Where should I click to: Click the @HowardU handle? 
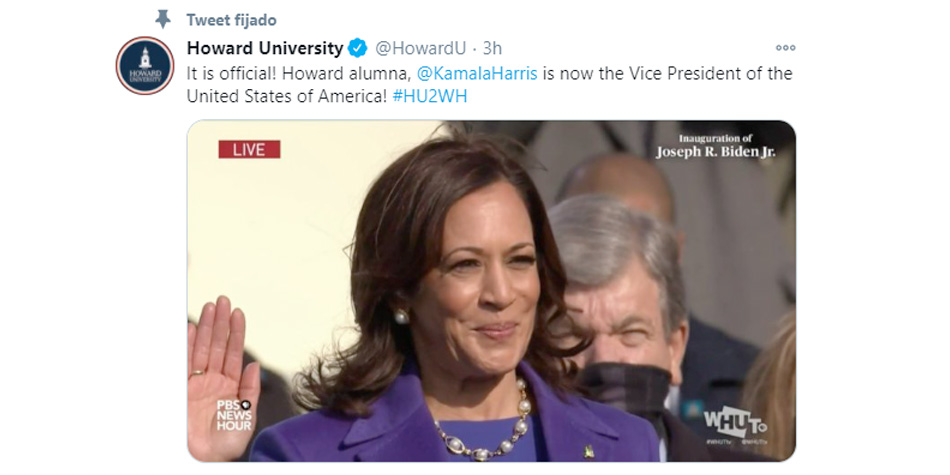[x=420, y=48]
